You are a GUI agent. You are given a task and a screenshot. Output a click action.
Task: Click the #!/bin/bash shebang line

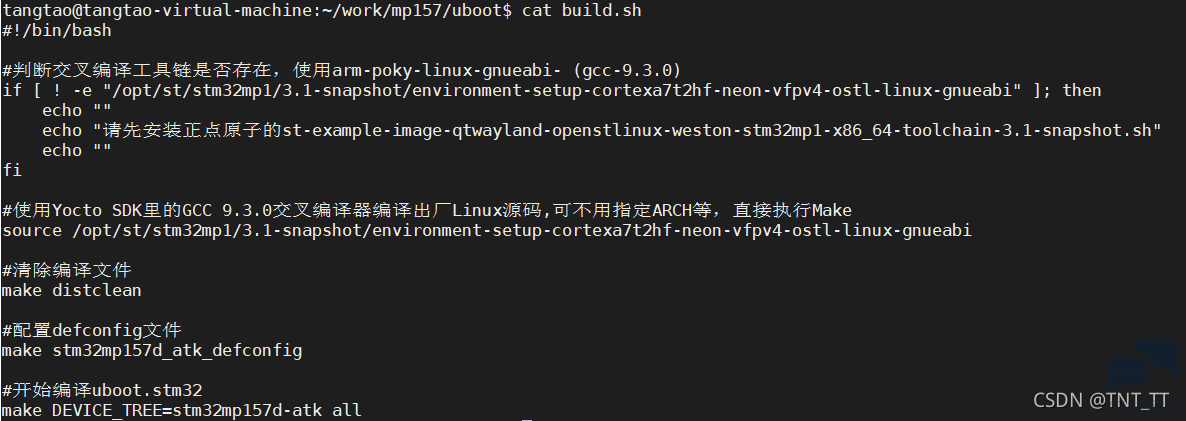pyautogui.click(x=57, y=31)
